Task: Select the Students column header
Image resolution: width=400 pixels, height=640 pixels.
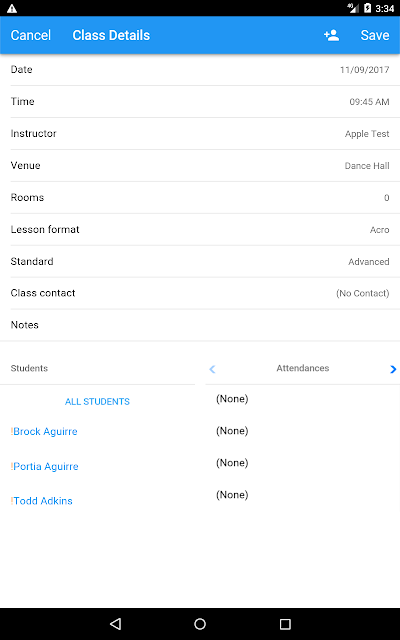Action: tap(29, 368)
